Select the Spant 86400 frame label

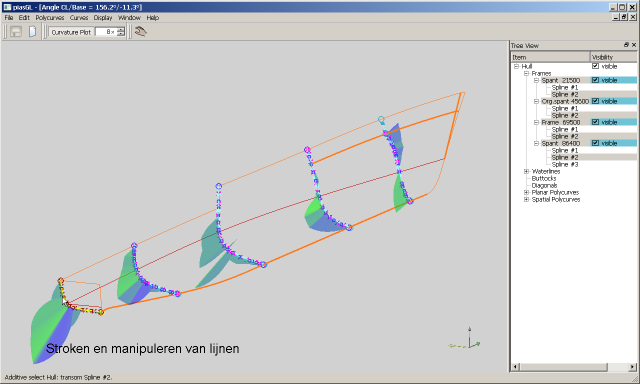[x=560, y=143]
